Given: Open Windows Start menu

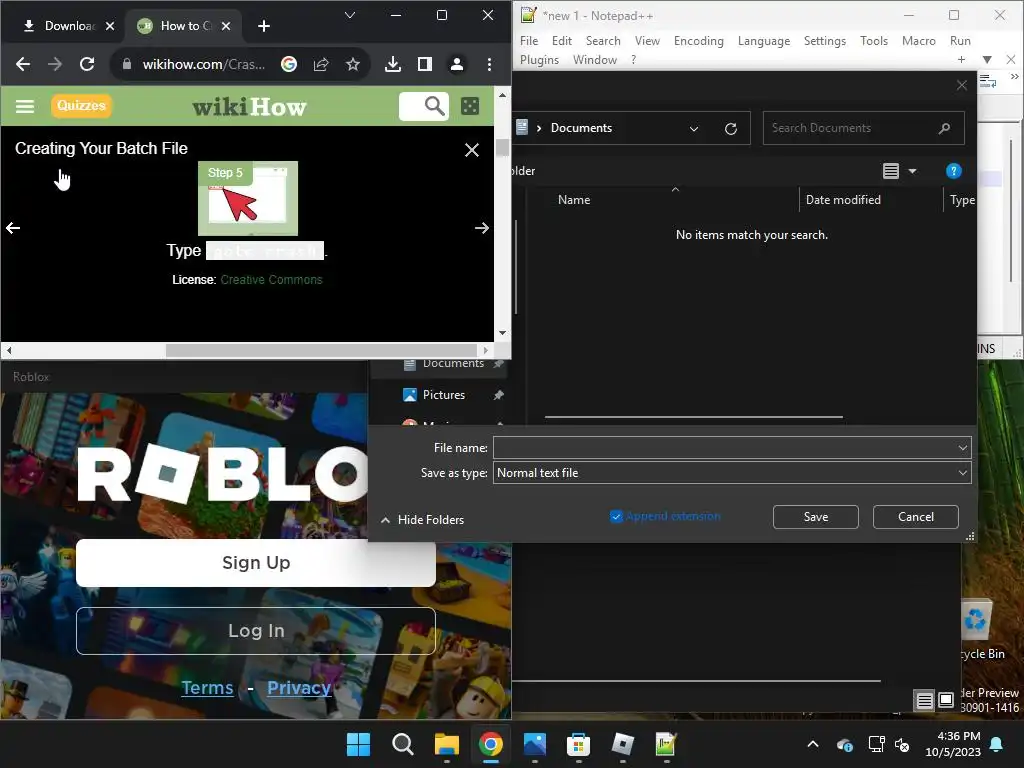Looking at the screenshot, I should click(x=358, y=744).
